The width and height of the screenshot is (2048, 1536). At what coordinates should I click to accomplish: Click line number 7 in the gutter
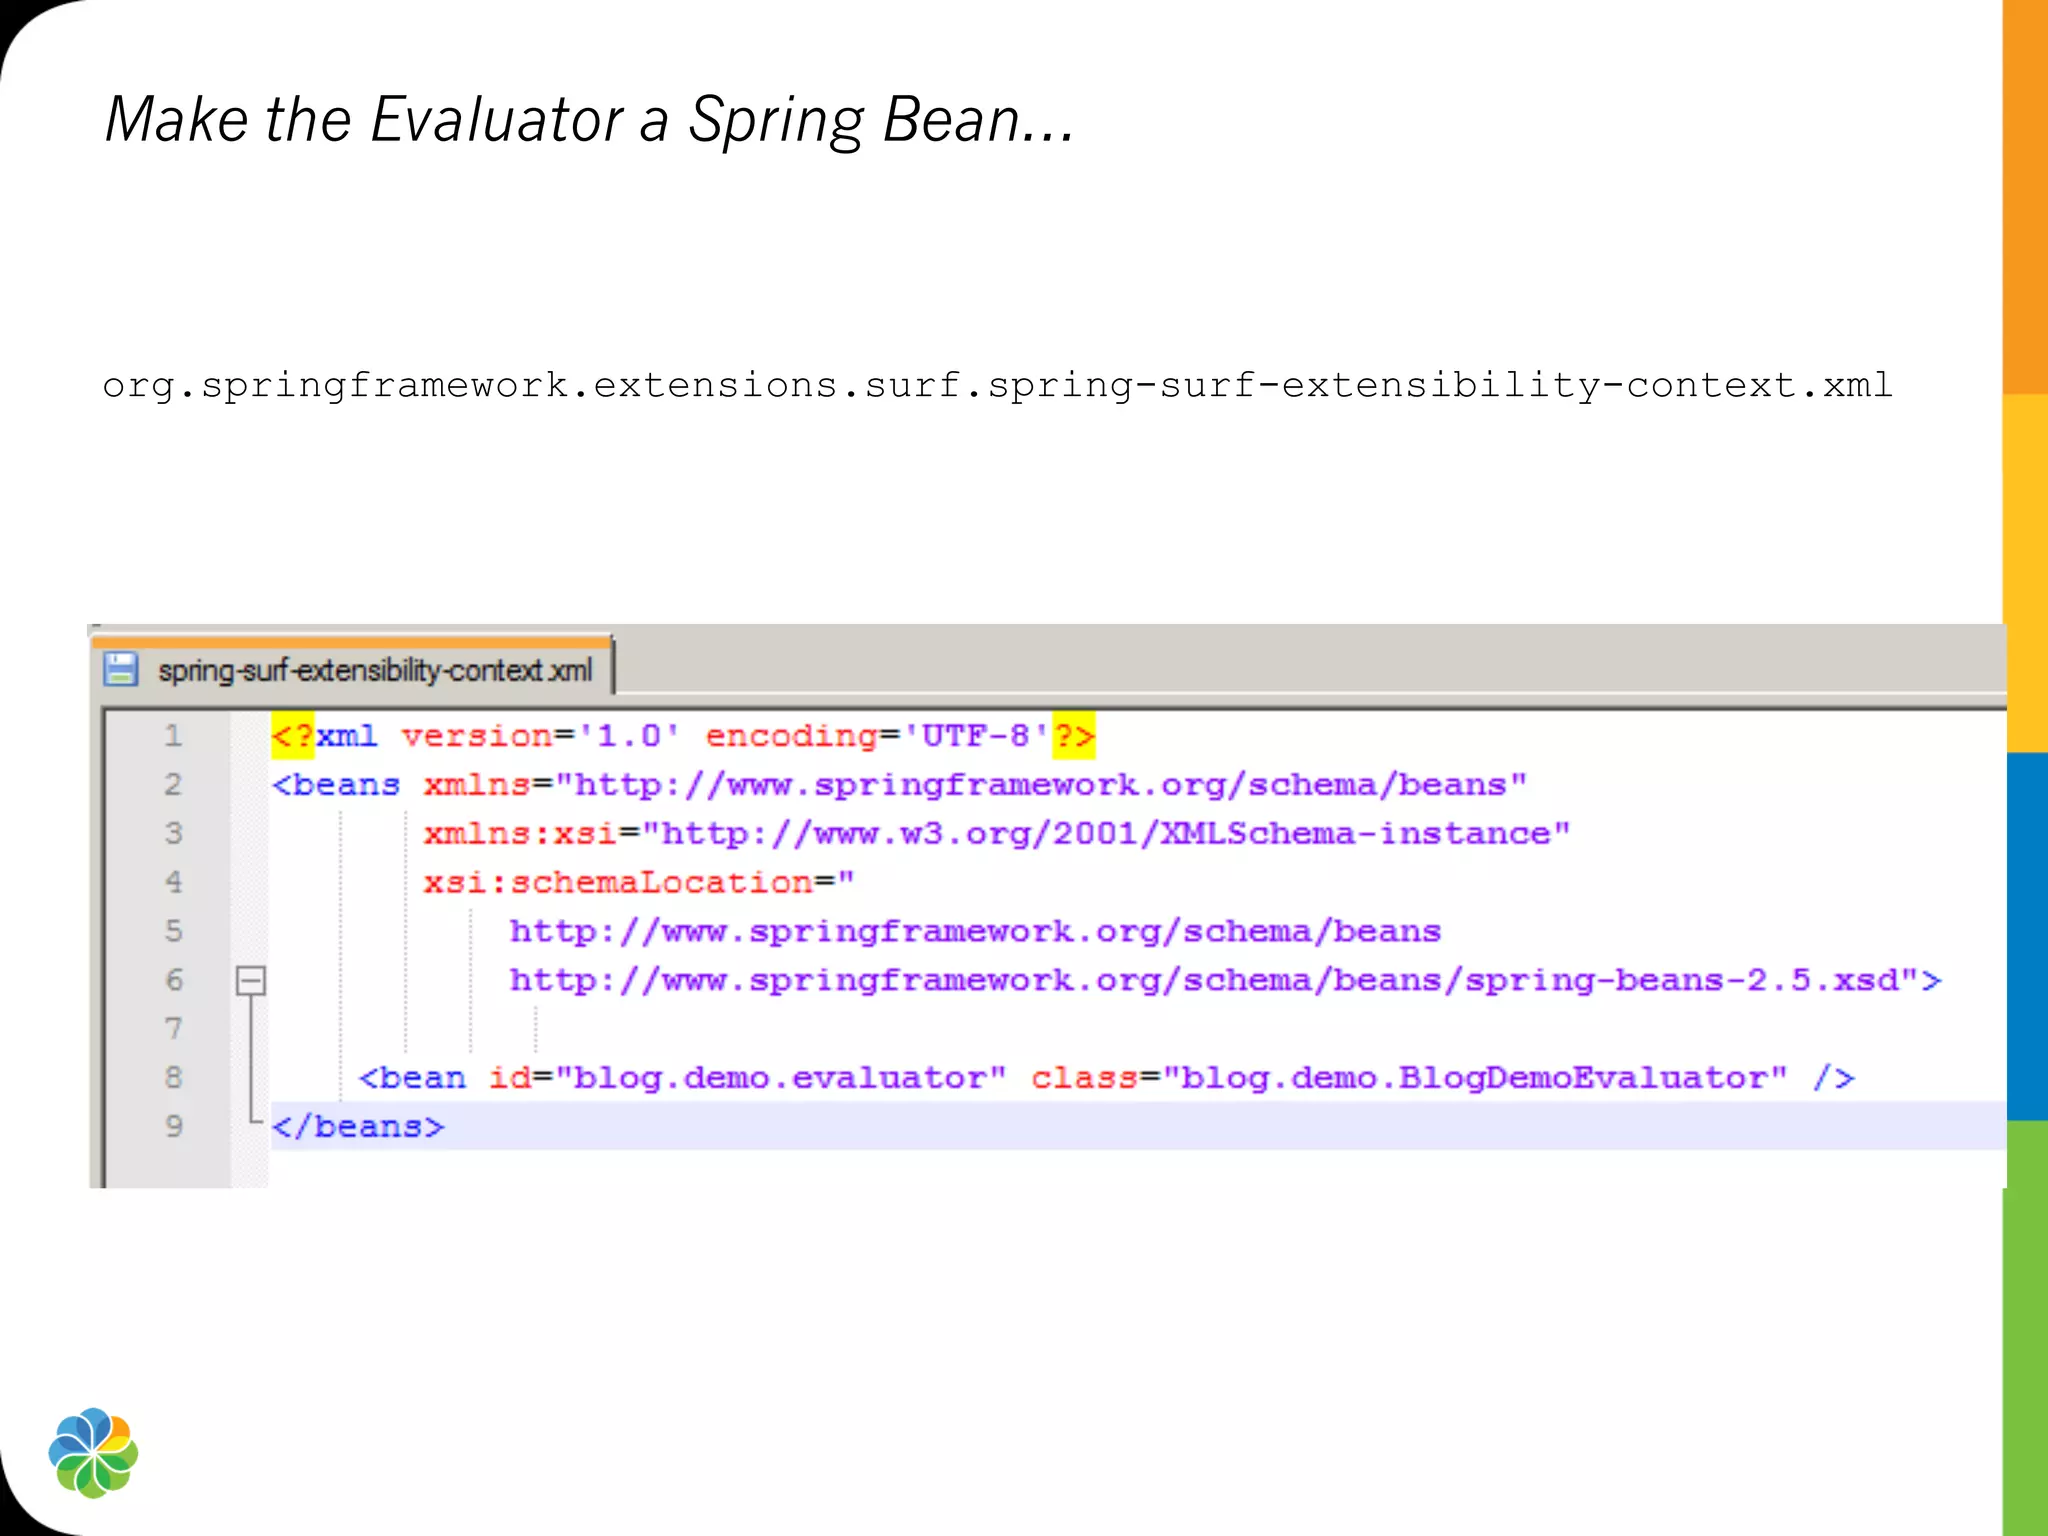[x=174, y=1029]
